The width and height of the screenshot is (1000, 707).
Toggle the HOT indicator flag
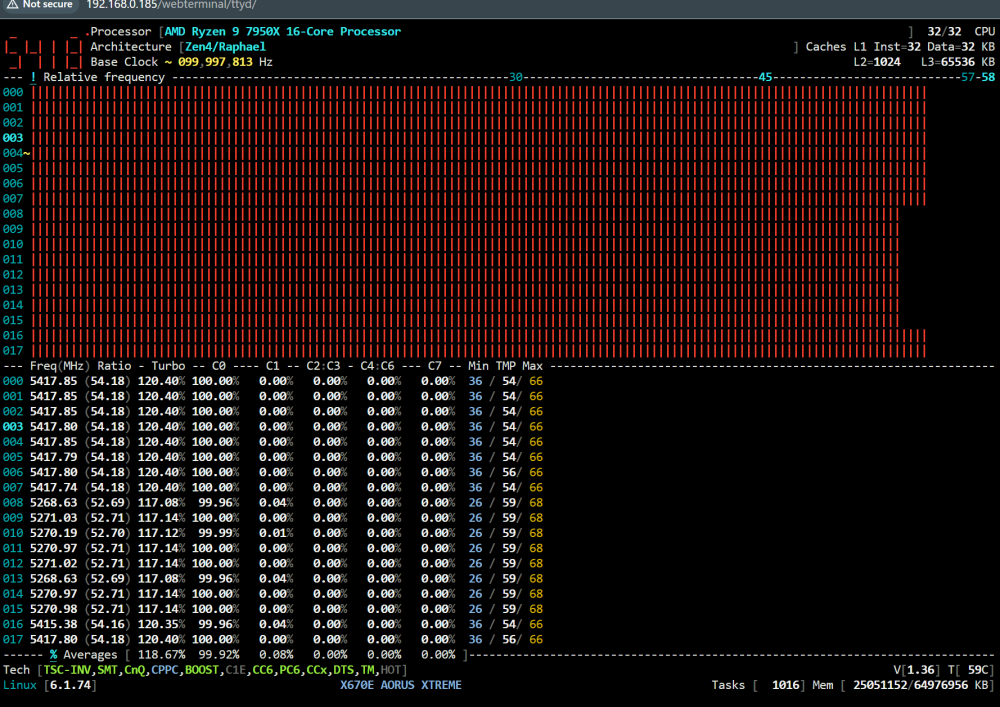click(x=390, y=670)
